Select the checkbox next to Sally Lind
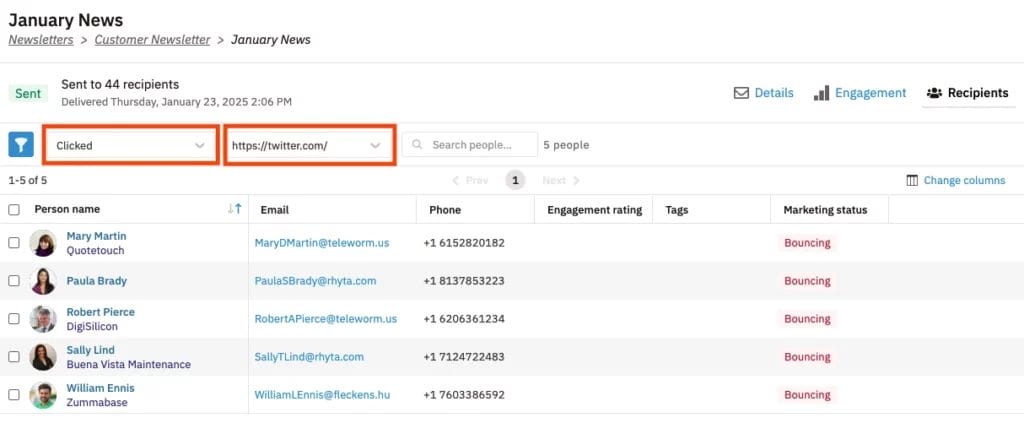The image size is (1024, 434). coord(14,357)
